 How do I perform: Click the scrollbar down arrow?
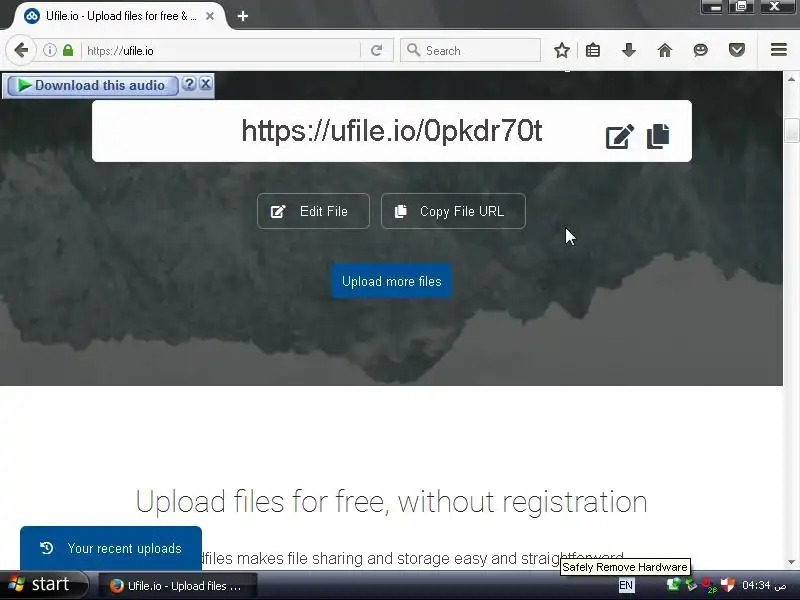click(791, 562)
